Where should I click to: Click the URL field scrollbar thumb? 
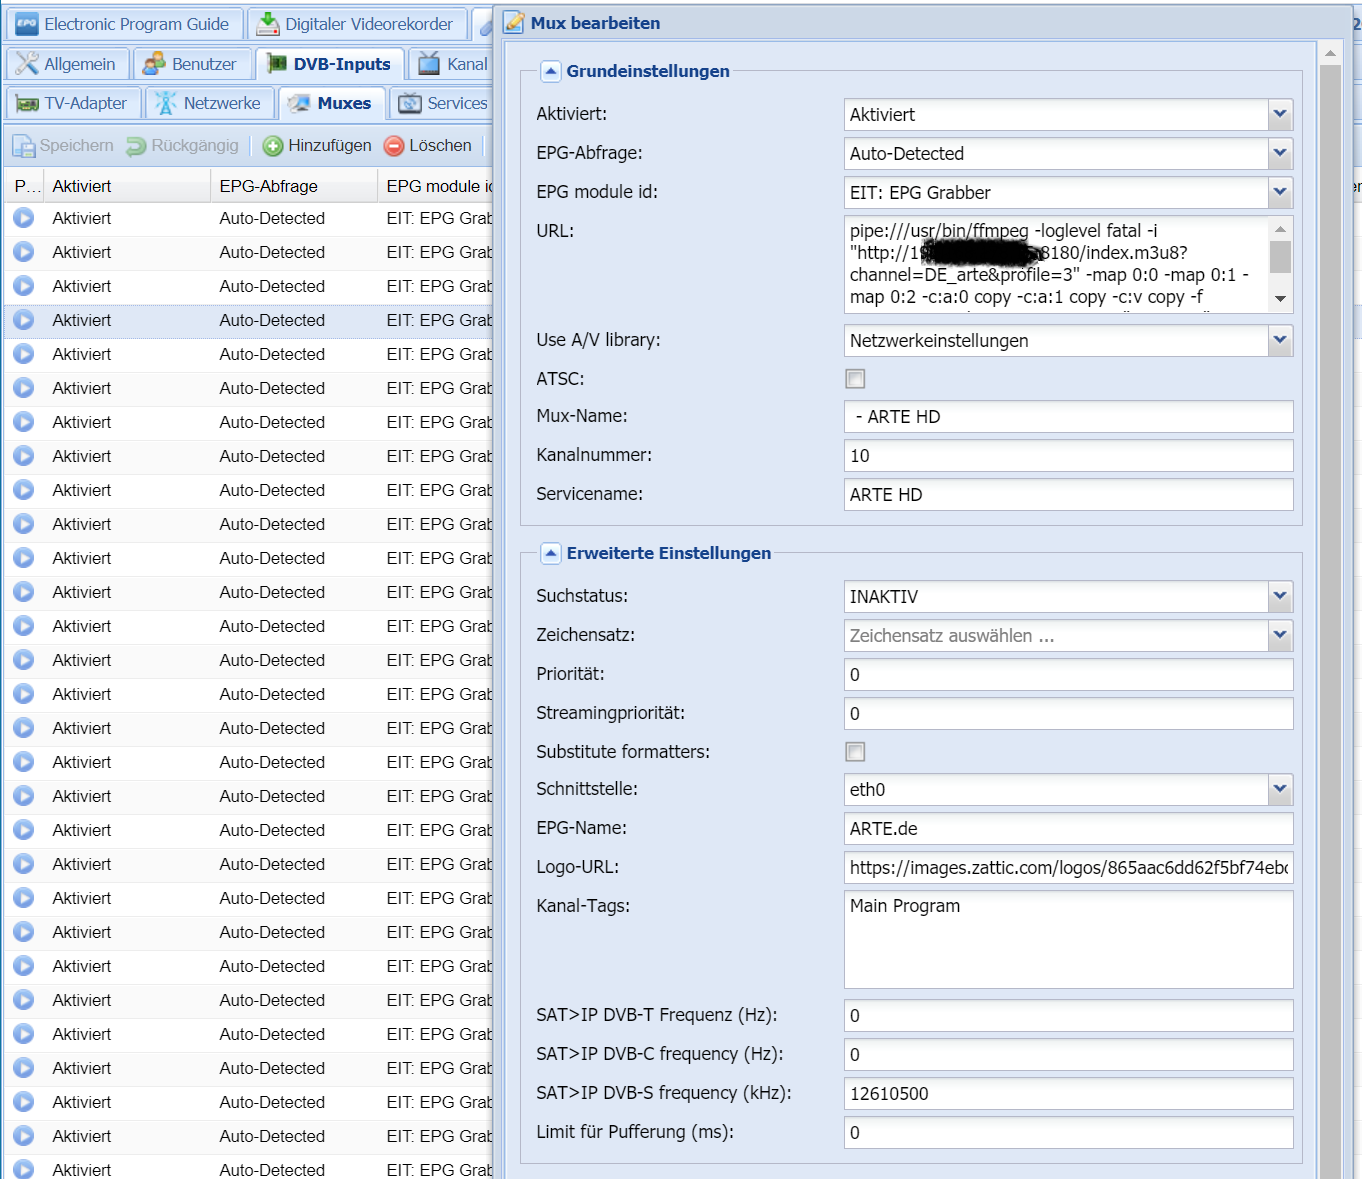point(1280,257)
